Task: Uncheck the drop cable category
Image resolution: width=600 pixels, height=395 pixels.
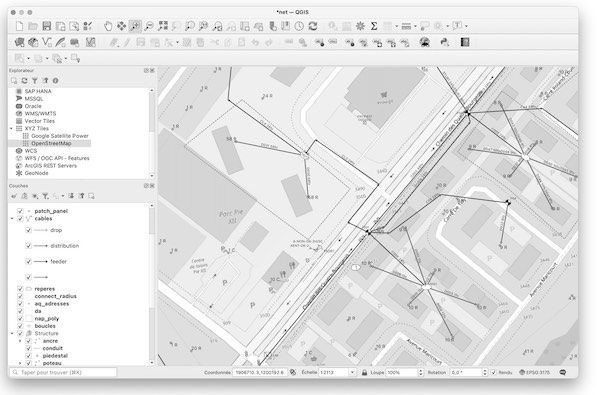Action: pyautogui.click(x=28, y=230)
